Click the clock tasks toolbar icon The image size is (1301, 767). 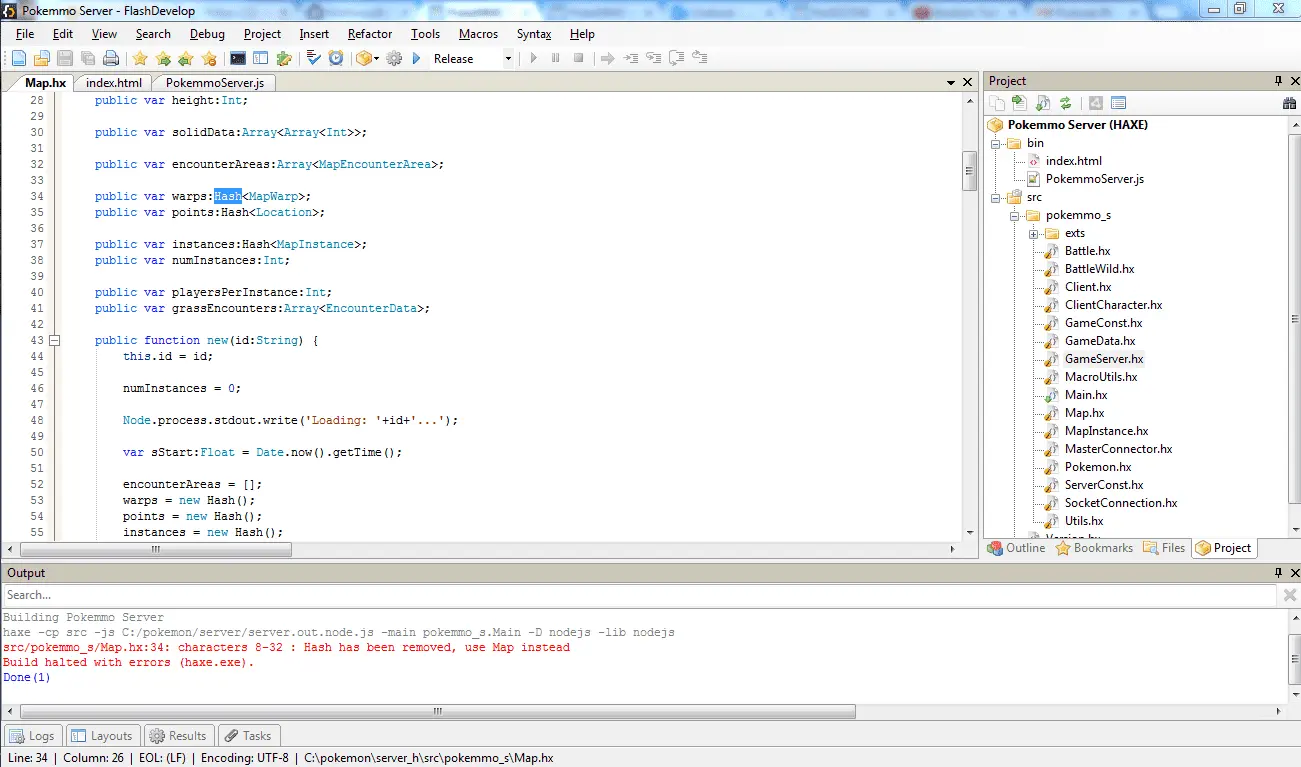336,59
